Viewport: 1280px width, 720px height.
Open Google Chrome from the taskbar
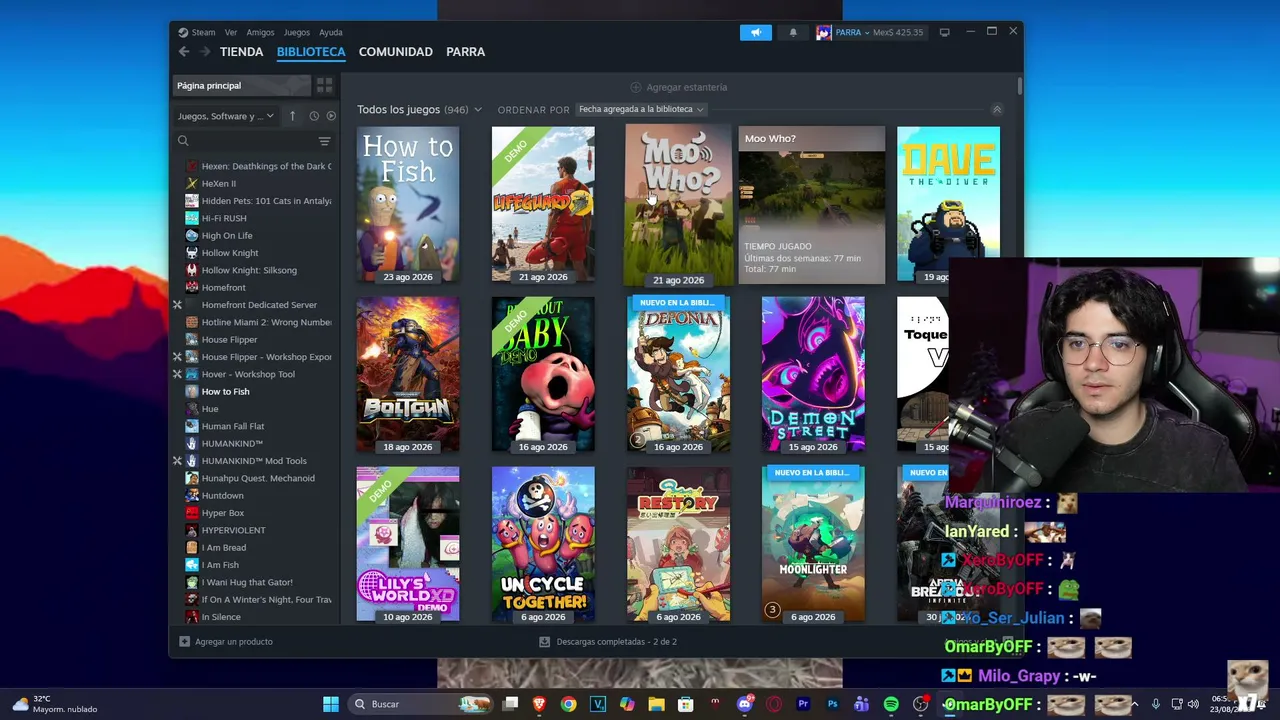(x=568, y=704)
